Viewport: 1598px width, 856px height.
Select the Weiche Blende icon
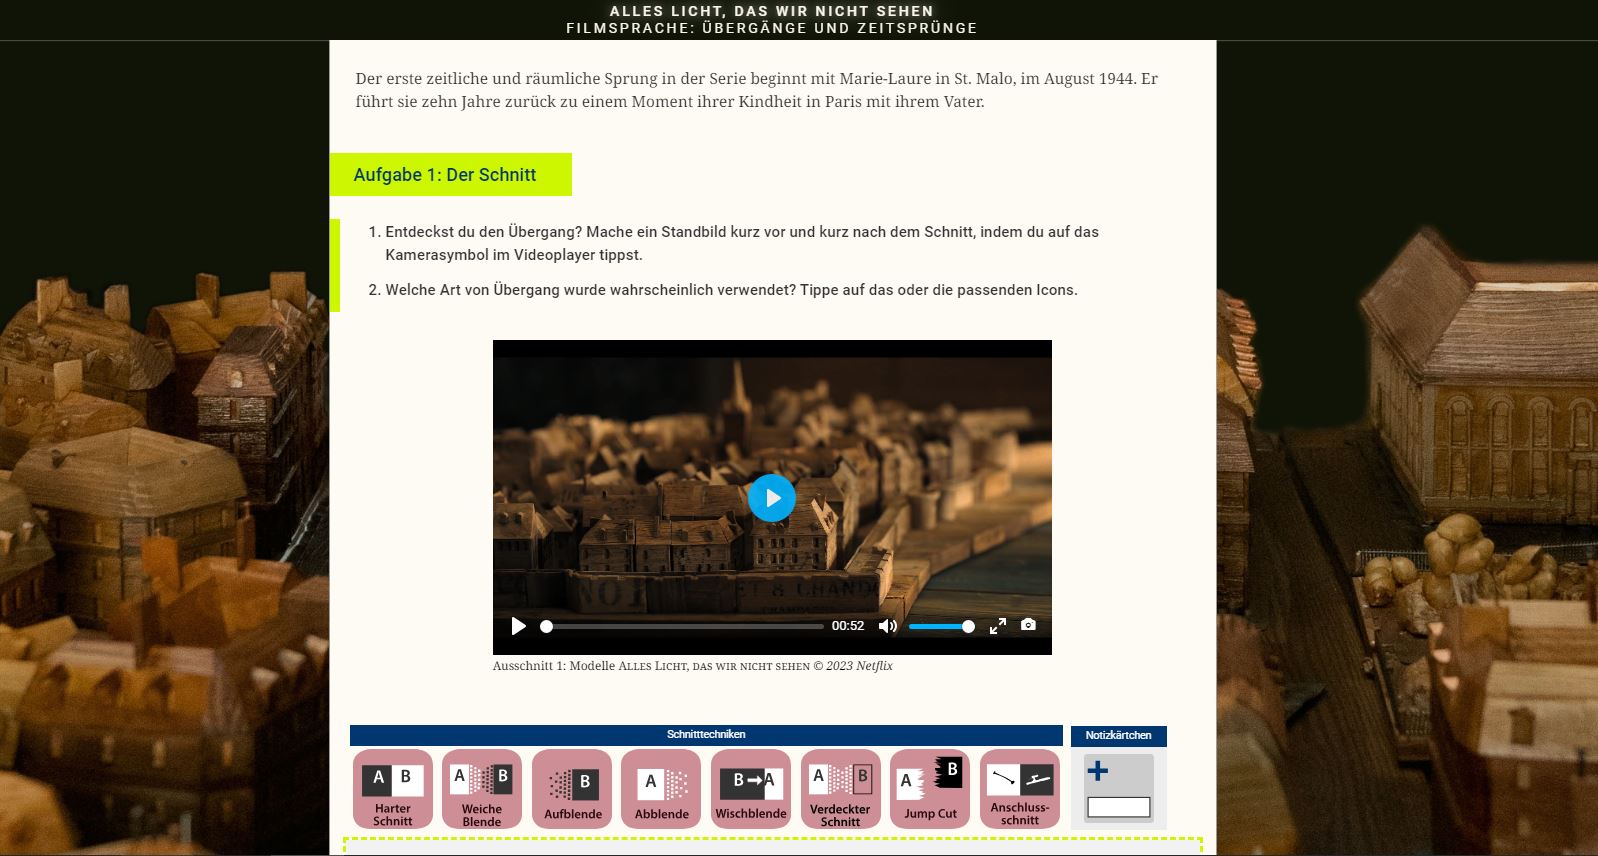(482, 789)
